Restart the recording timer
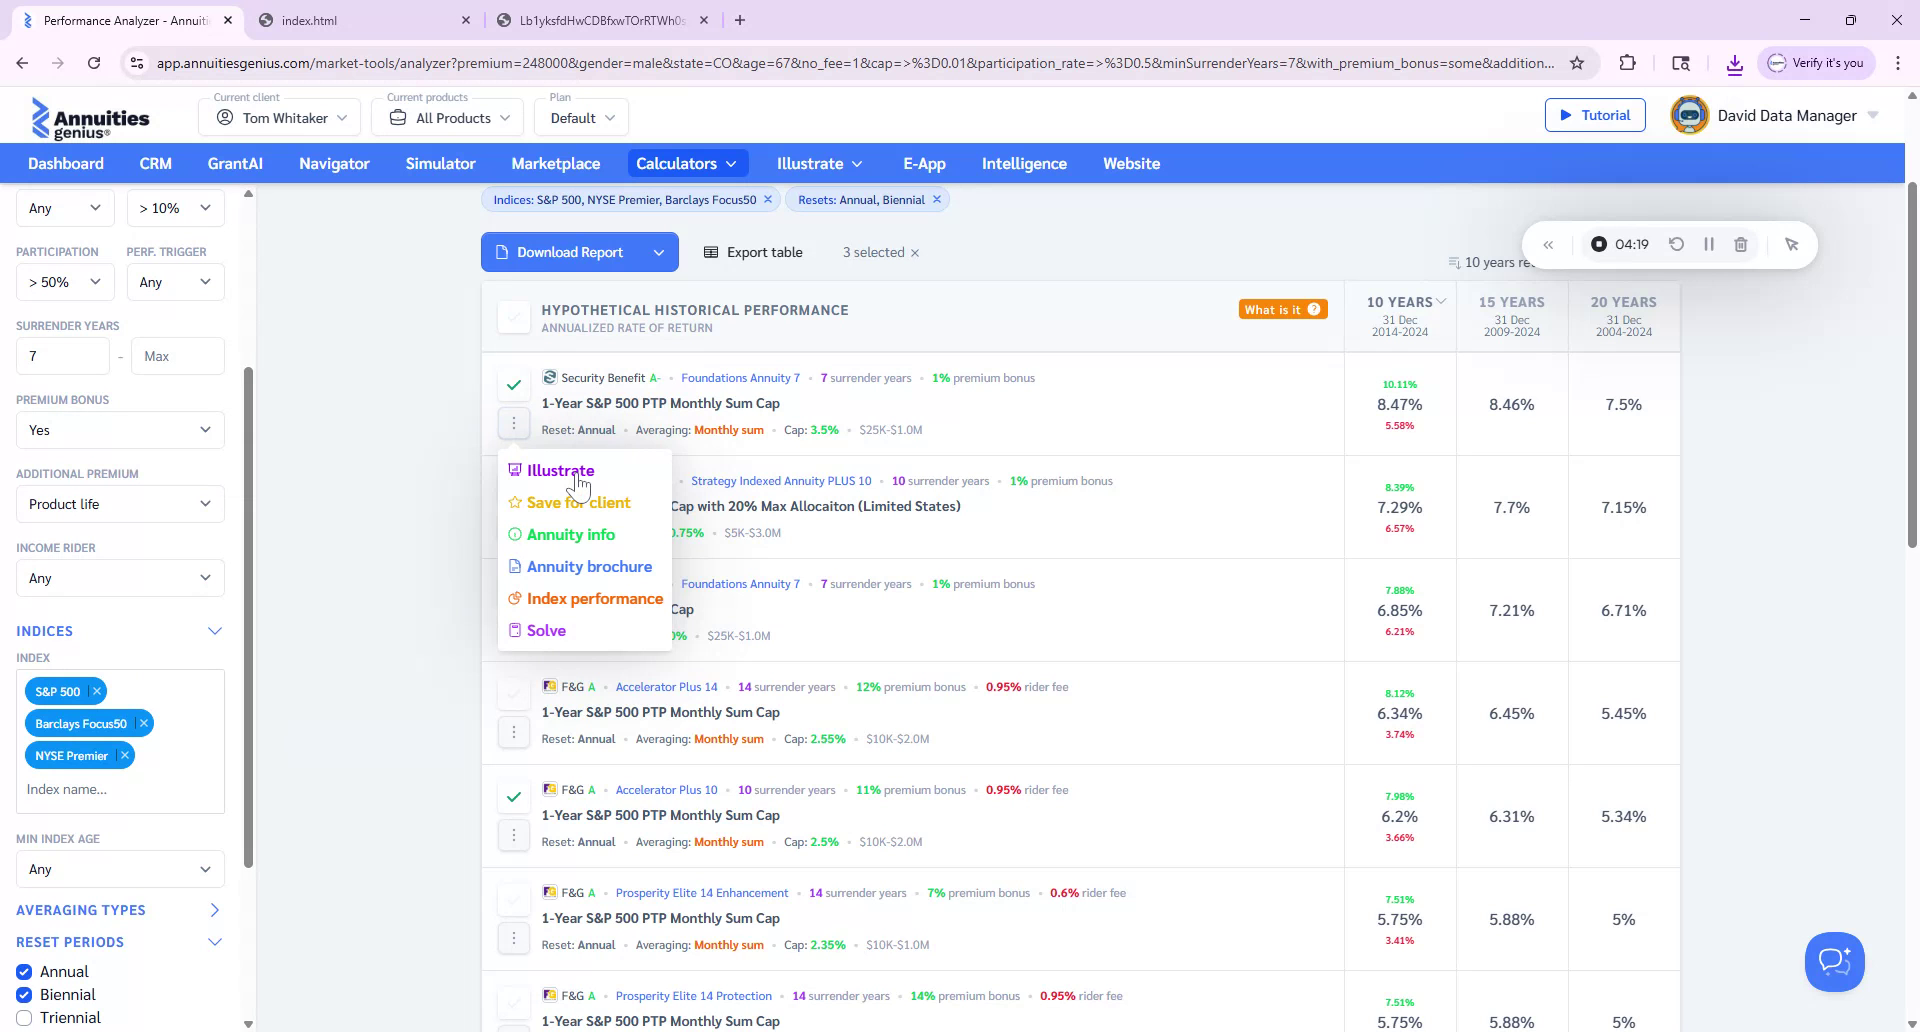Image resolution: width=1920 pixels, height=1032 pixels. click(x=1677, y=244)
